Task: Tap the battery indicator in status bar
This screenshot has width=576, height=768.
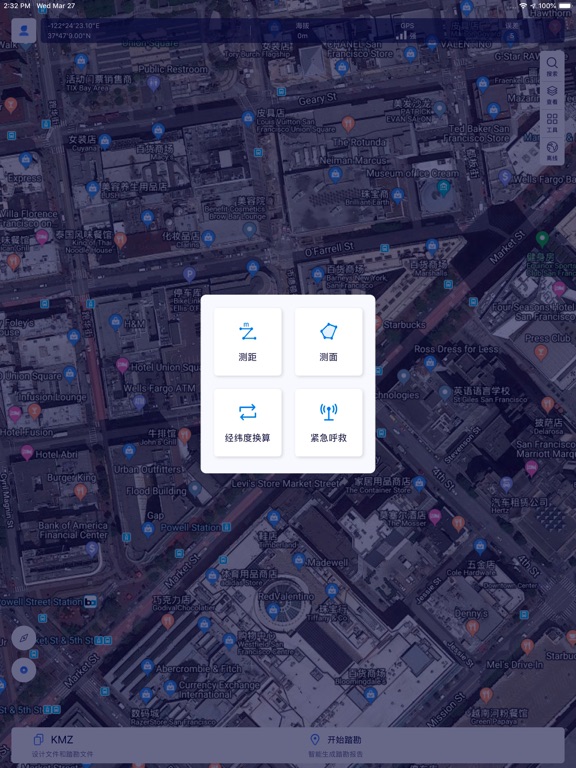Action: pyautogui.click(x=563, y=5)
